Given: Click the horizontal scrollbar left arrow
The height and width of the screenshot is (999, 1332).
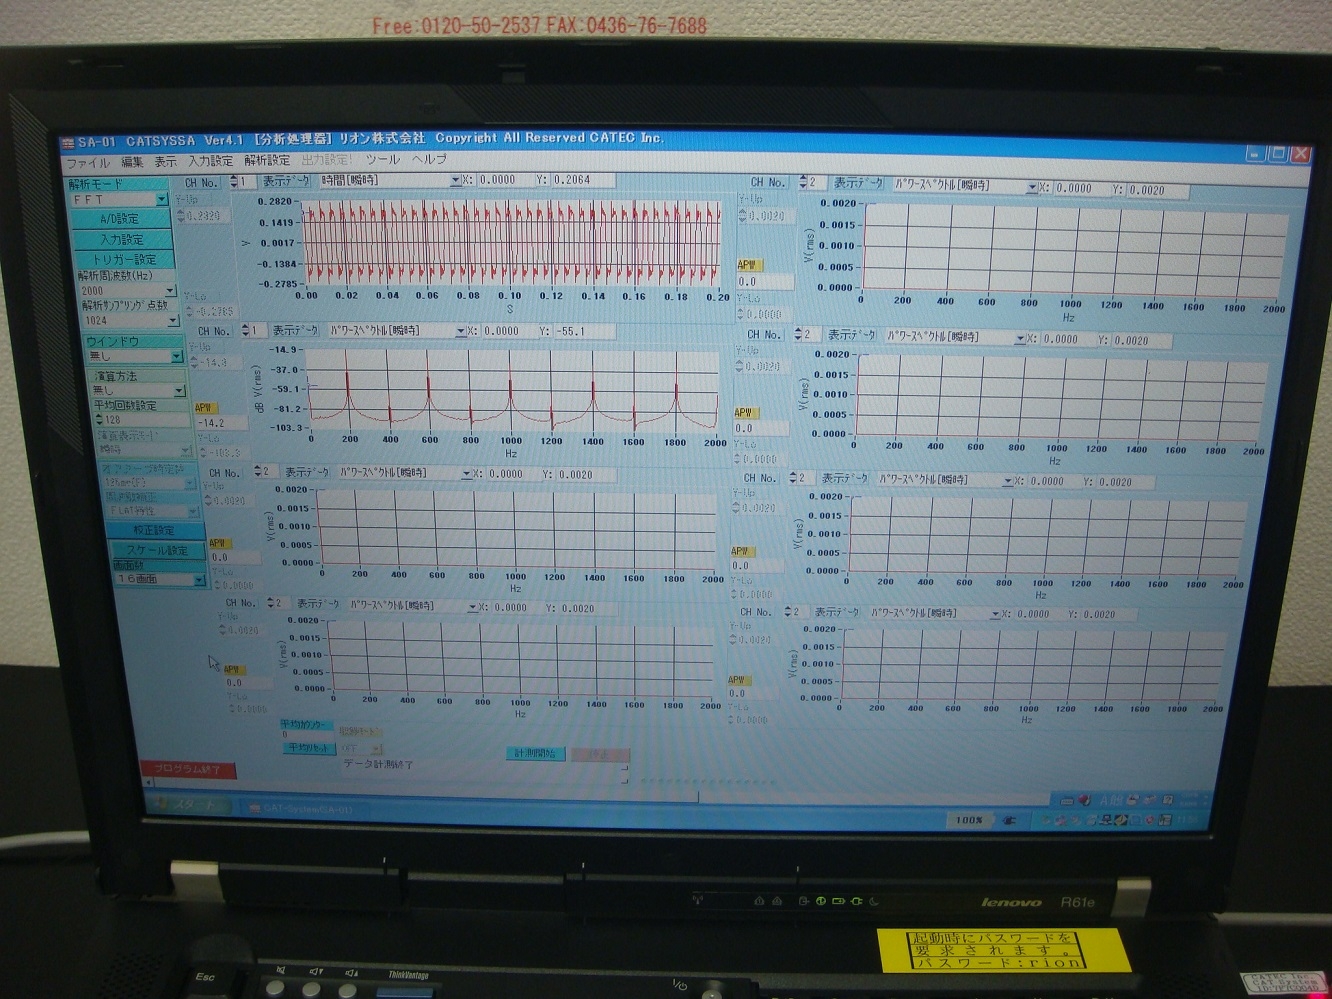Looking at the screenshot, I should point(148,783).
